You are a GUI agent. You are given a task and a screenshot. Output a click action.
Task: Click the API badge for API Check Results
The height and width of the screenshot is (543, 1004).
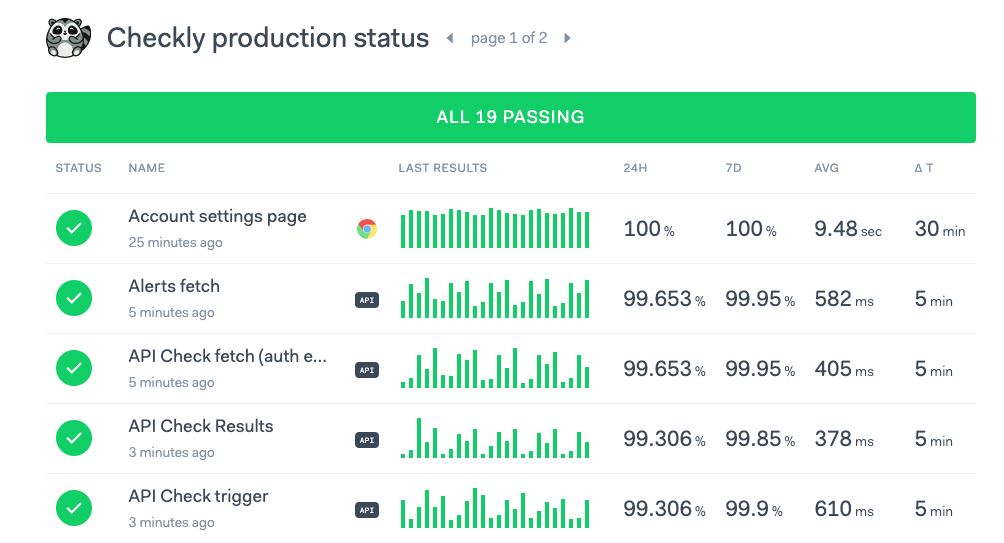[x=367, y=439]
